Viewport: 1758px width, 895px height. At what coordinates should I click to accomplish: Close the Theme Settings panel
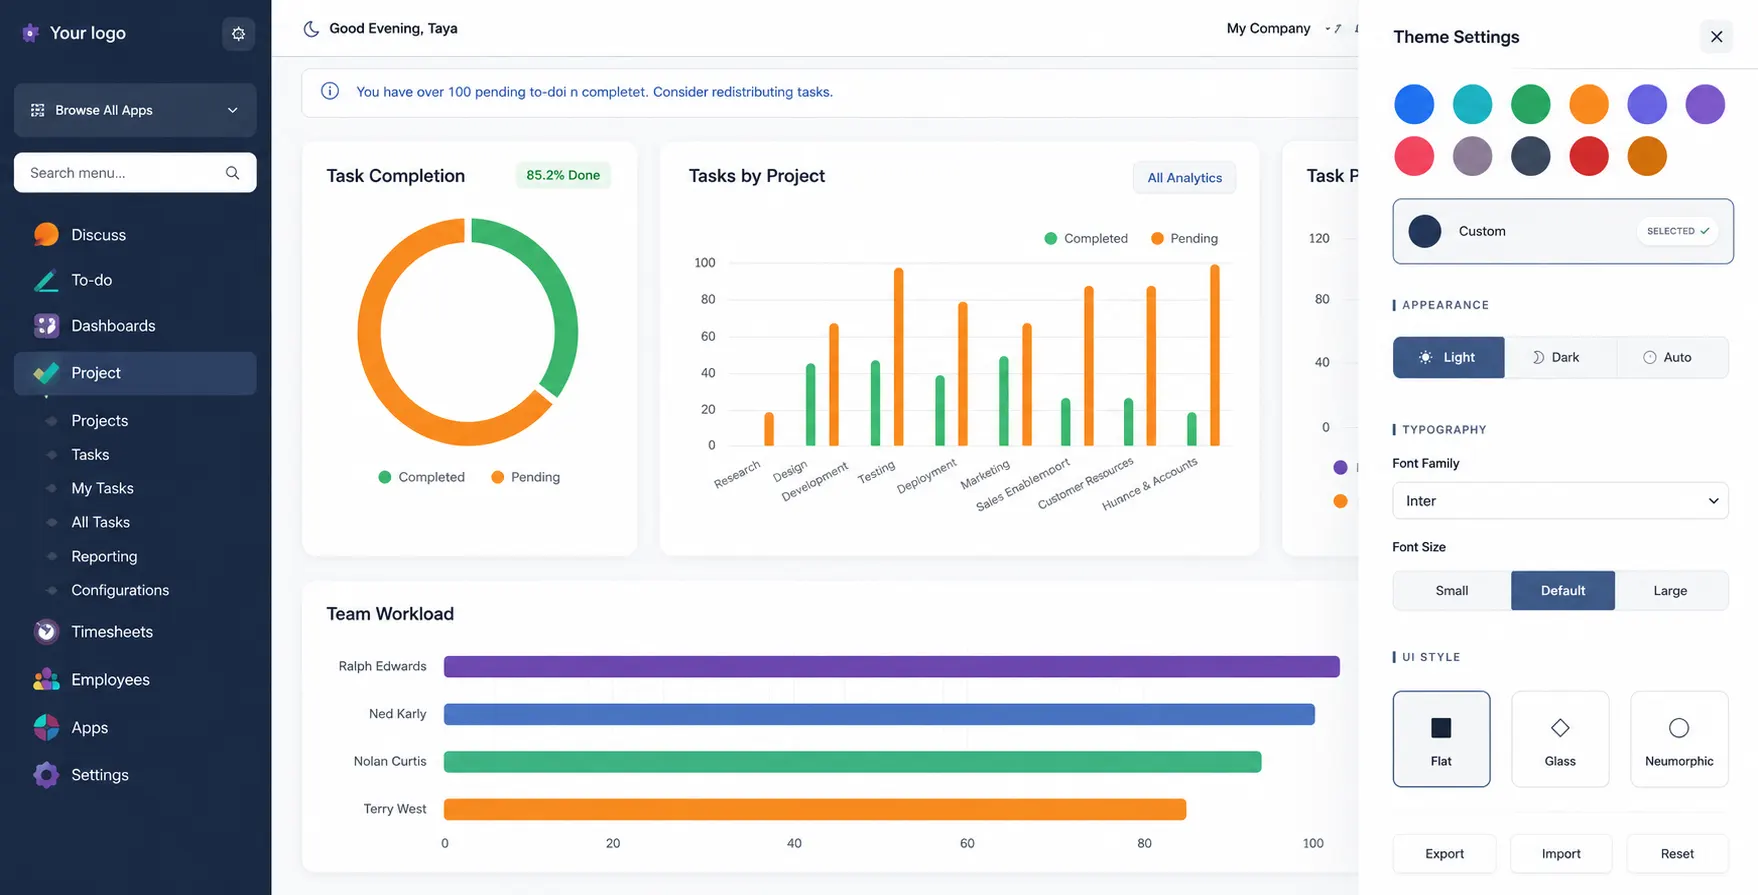coord(1716,37)
